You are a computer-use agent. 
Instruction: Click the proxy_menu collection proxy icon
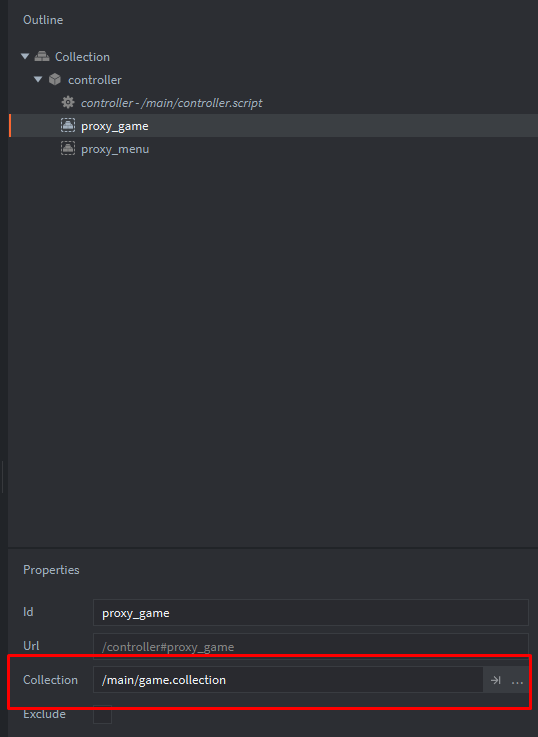(x=68, y=148)
